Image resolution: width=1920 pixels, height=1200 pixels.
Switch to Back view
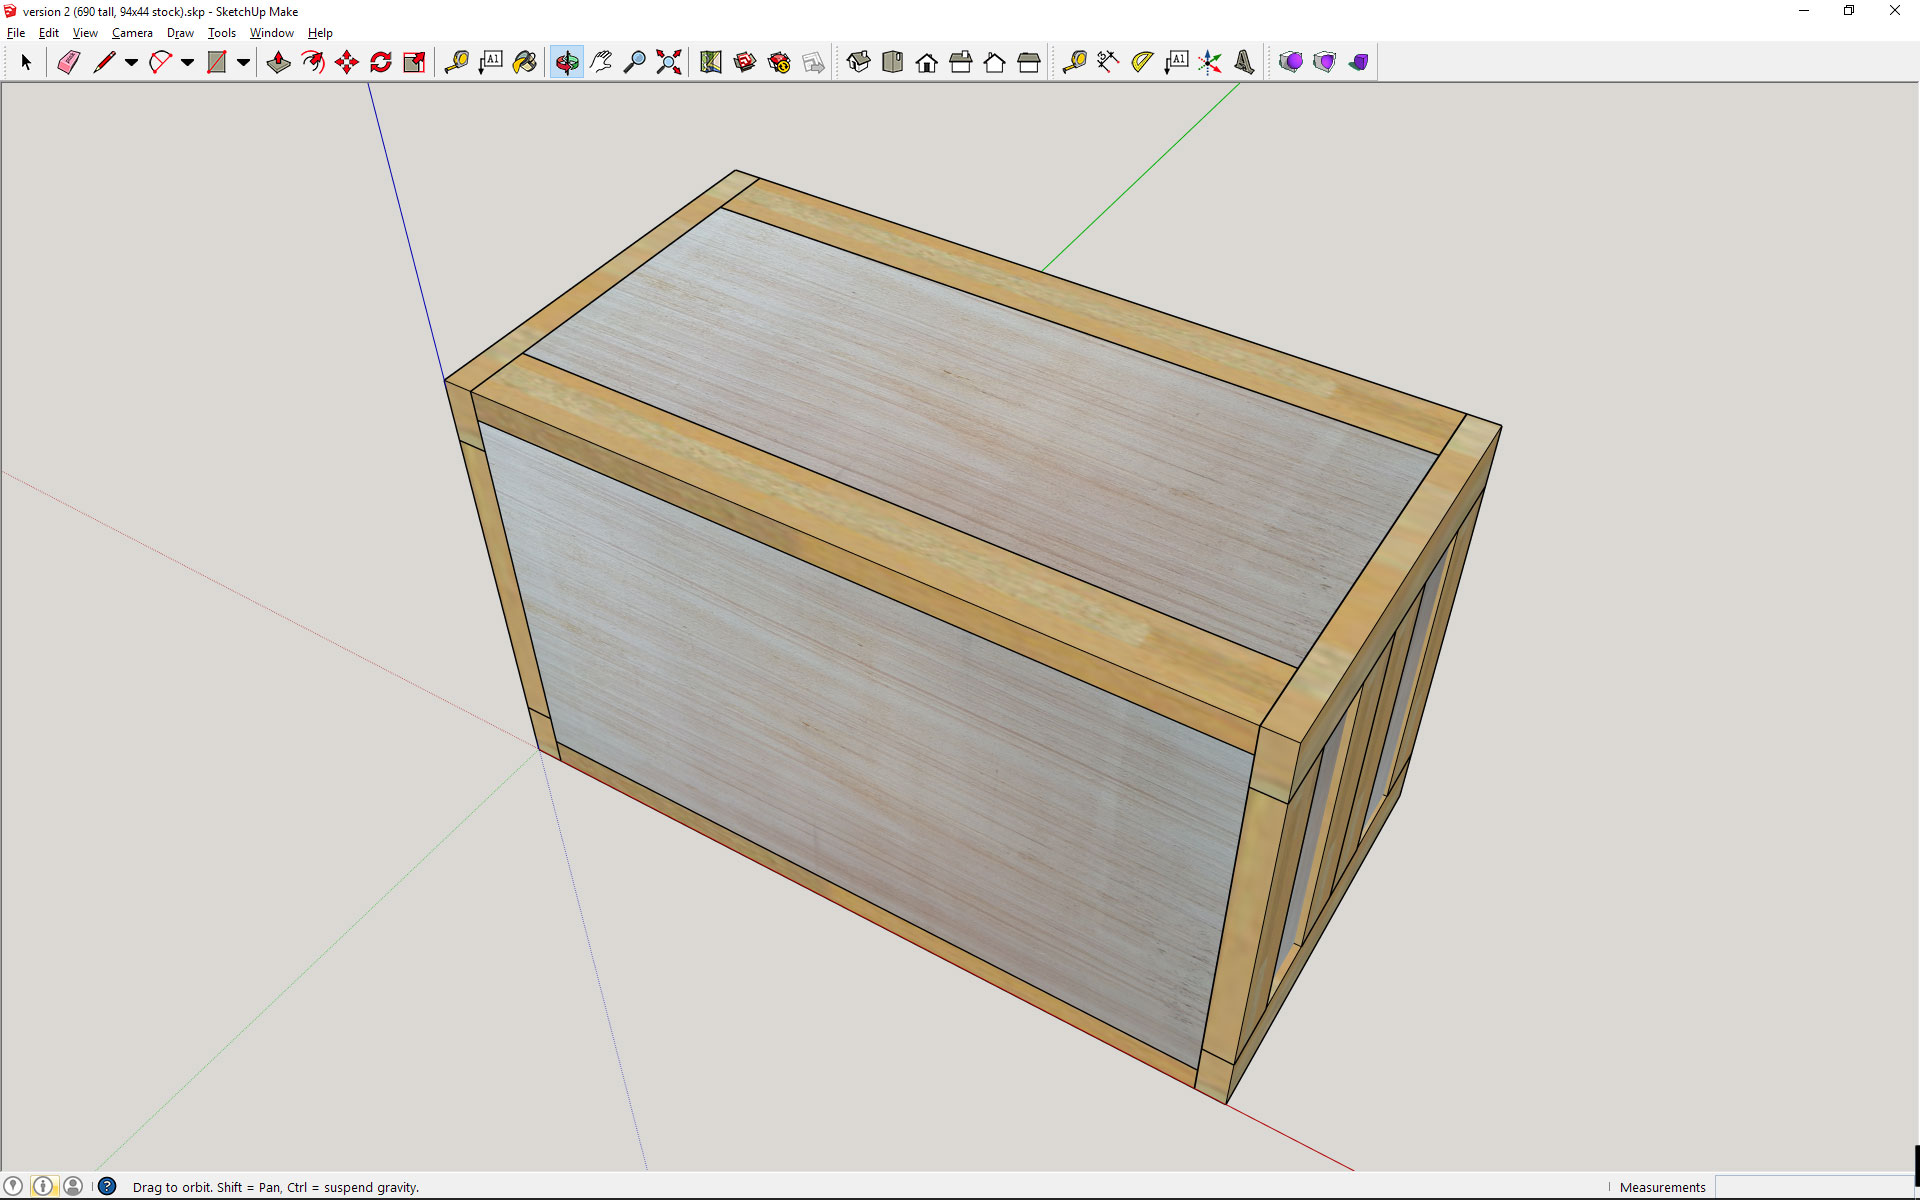click(x=995, y=62)
